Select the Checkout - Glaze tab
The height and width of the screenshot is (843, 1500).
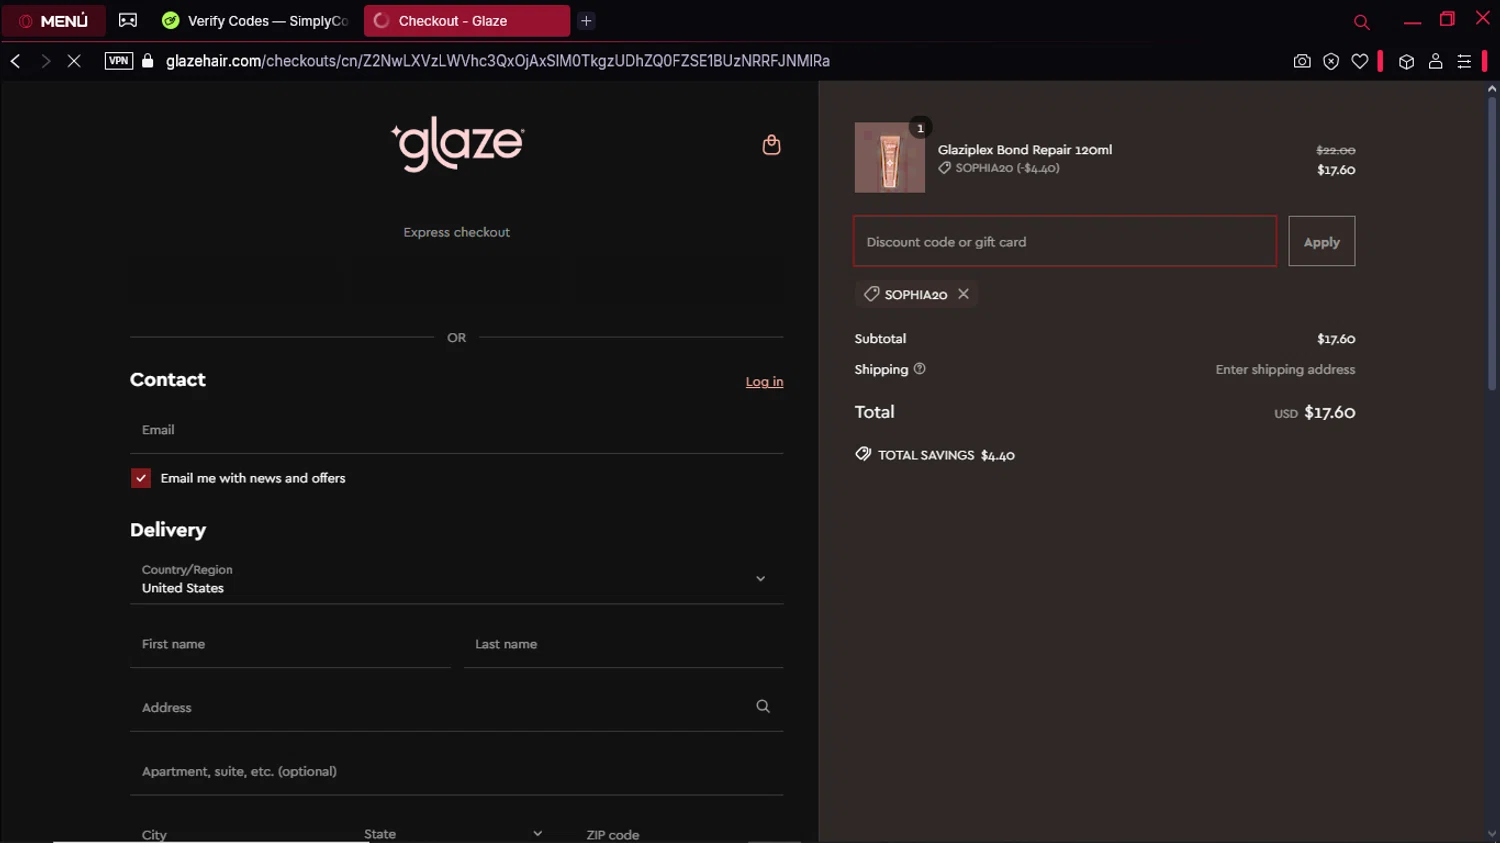point(466,21)
